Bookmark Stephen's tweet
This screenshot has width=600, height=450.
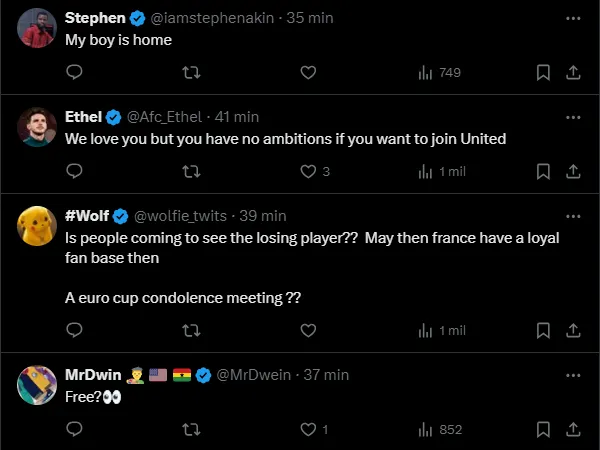pos(543,72)
